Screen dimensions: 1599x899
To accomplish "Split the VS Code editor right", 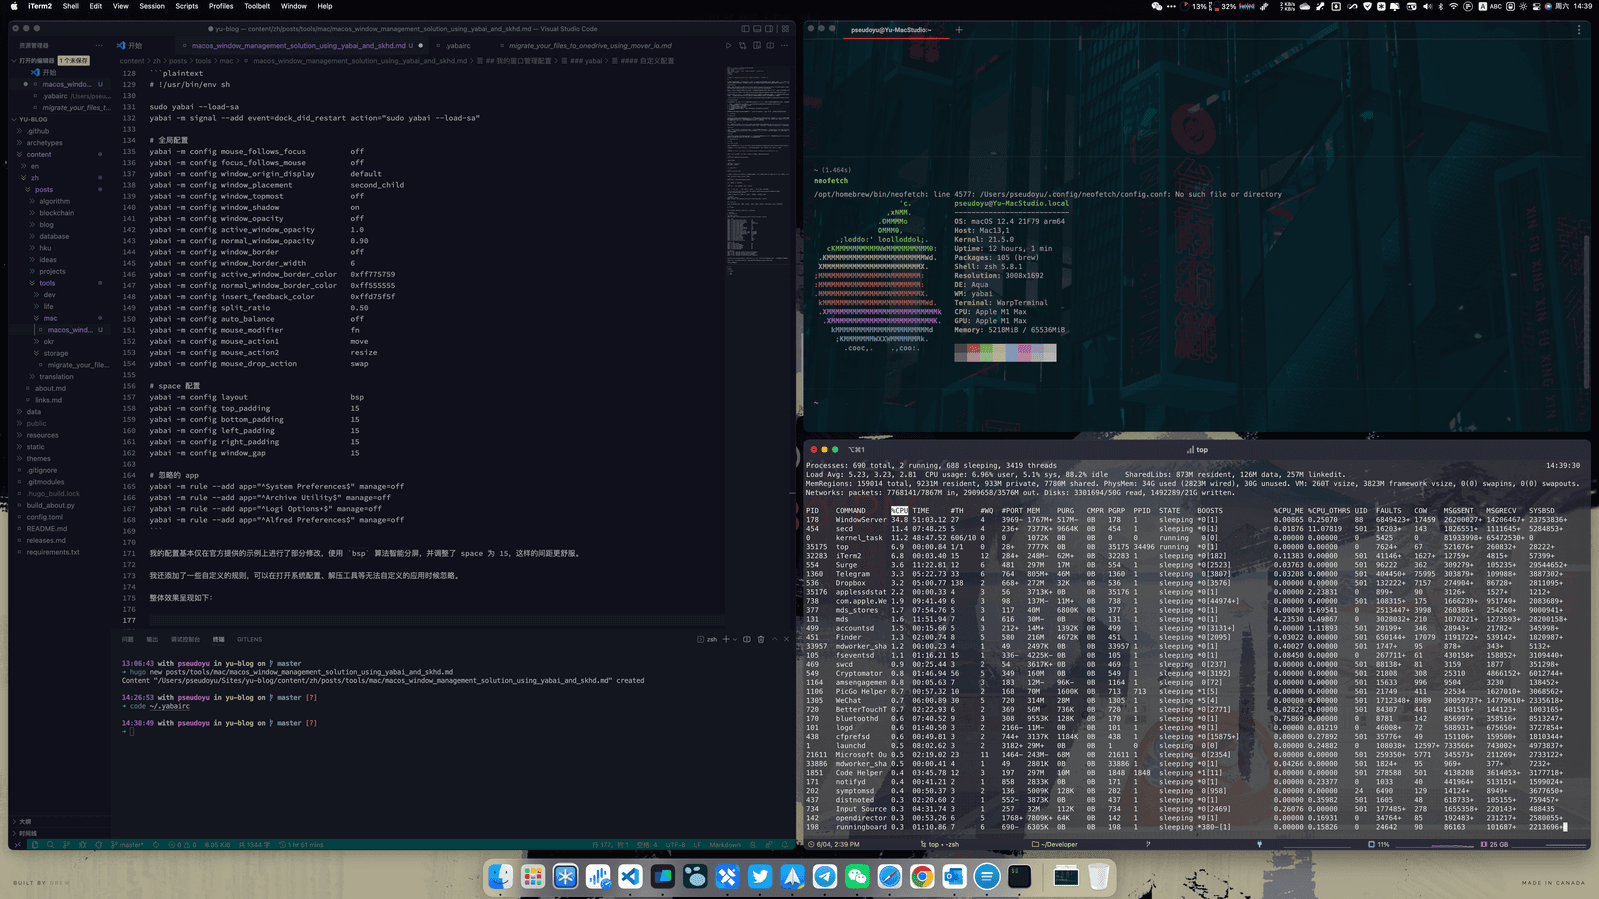I will (770, 45).
